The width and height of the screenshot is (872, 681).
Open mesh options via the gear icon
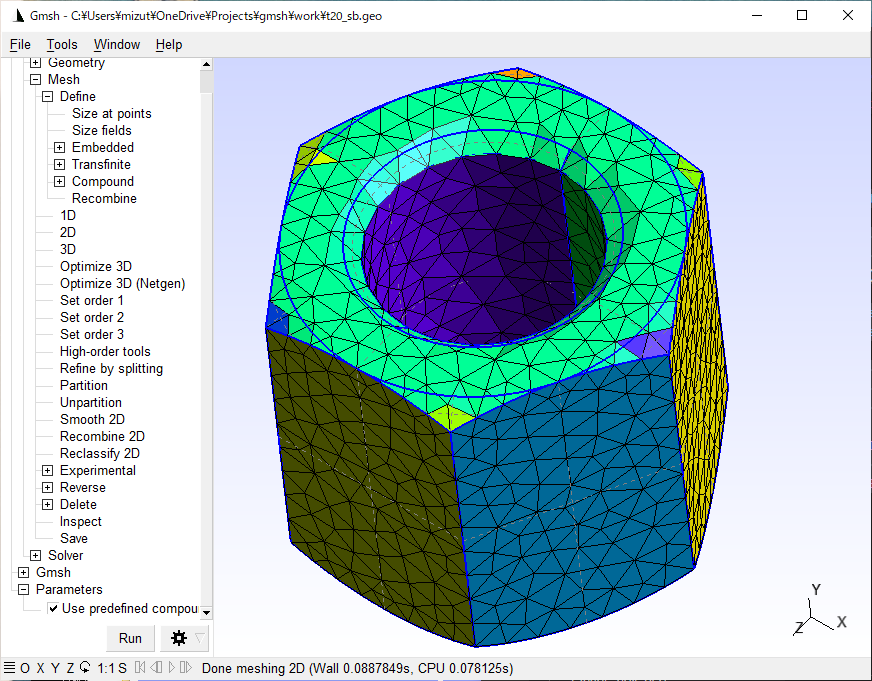coord(180,638)
